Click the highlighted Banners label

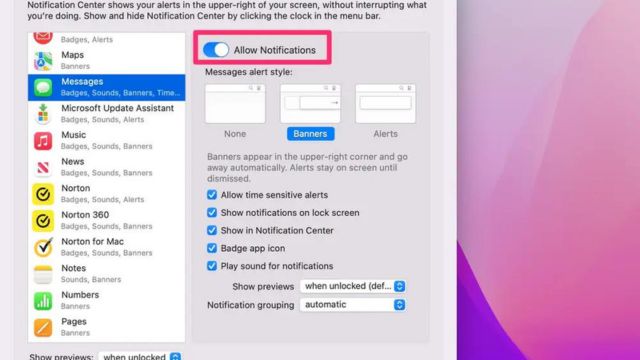coord(311,134)
